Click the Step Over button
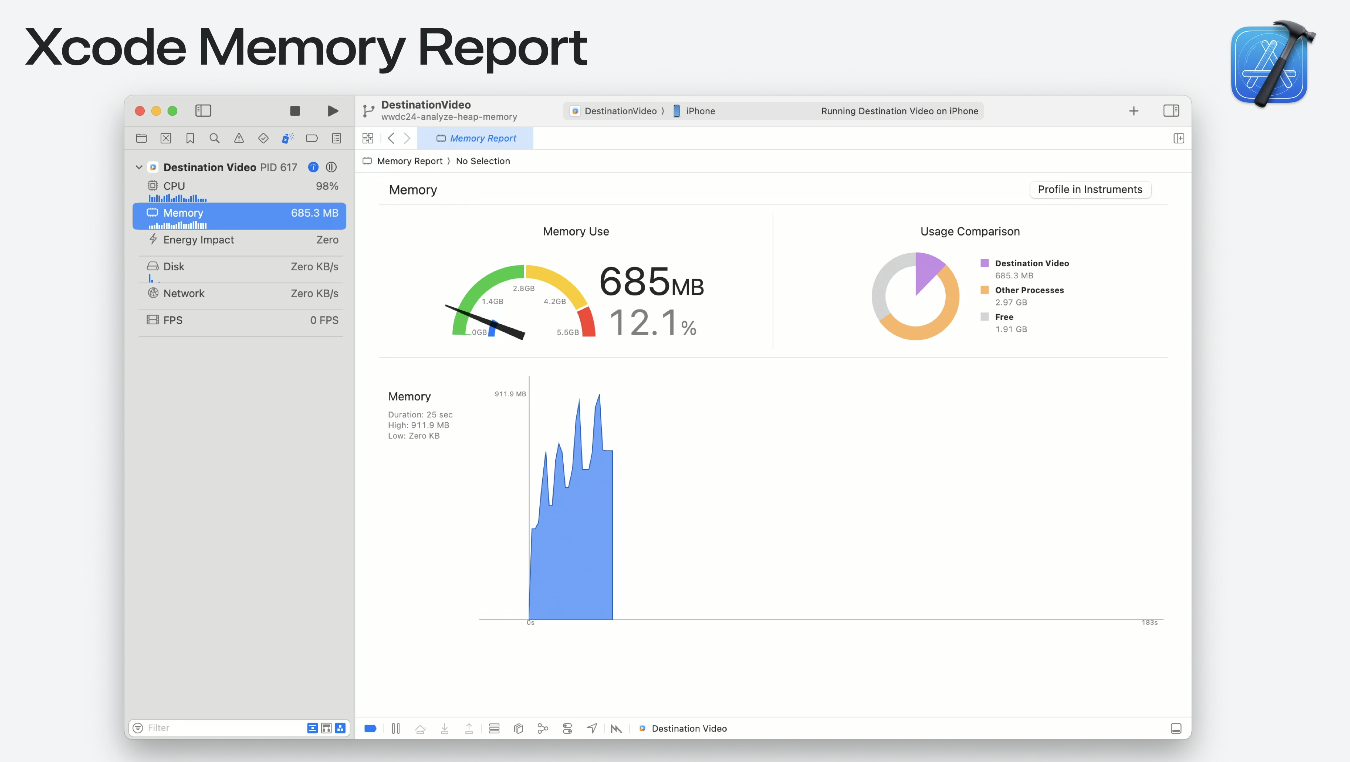1350x762 pixels. coord(420,728)
